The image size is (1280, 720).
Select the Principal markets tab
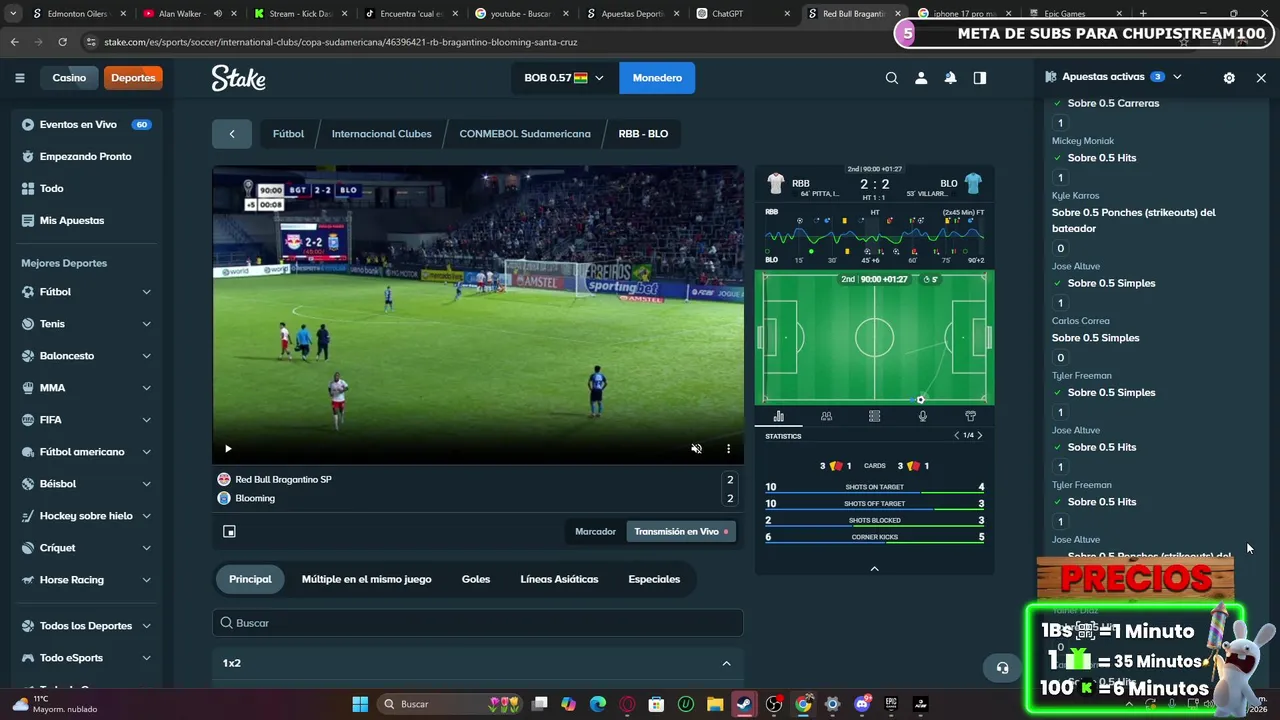(250, 579)
